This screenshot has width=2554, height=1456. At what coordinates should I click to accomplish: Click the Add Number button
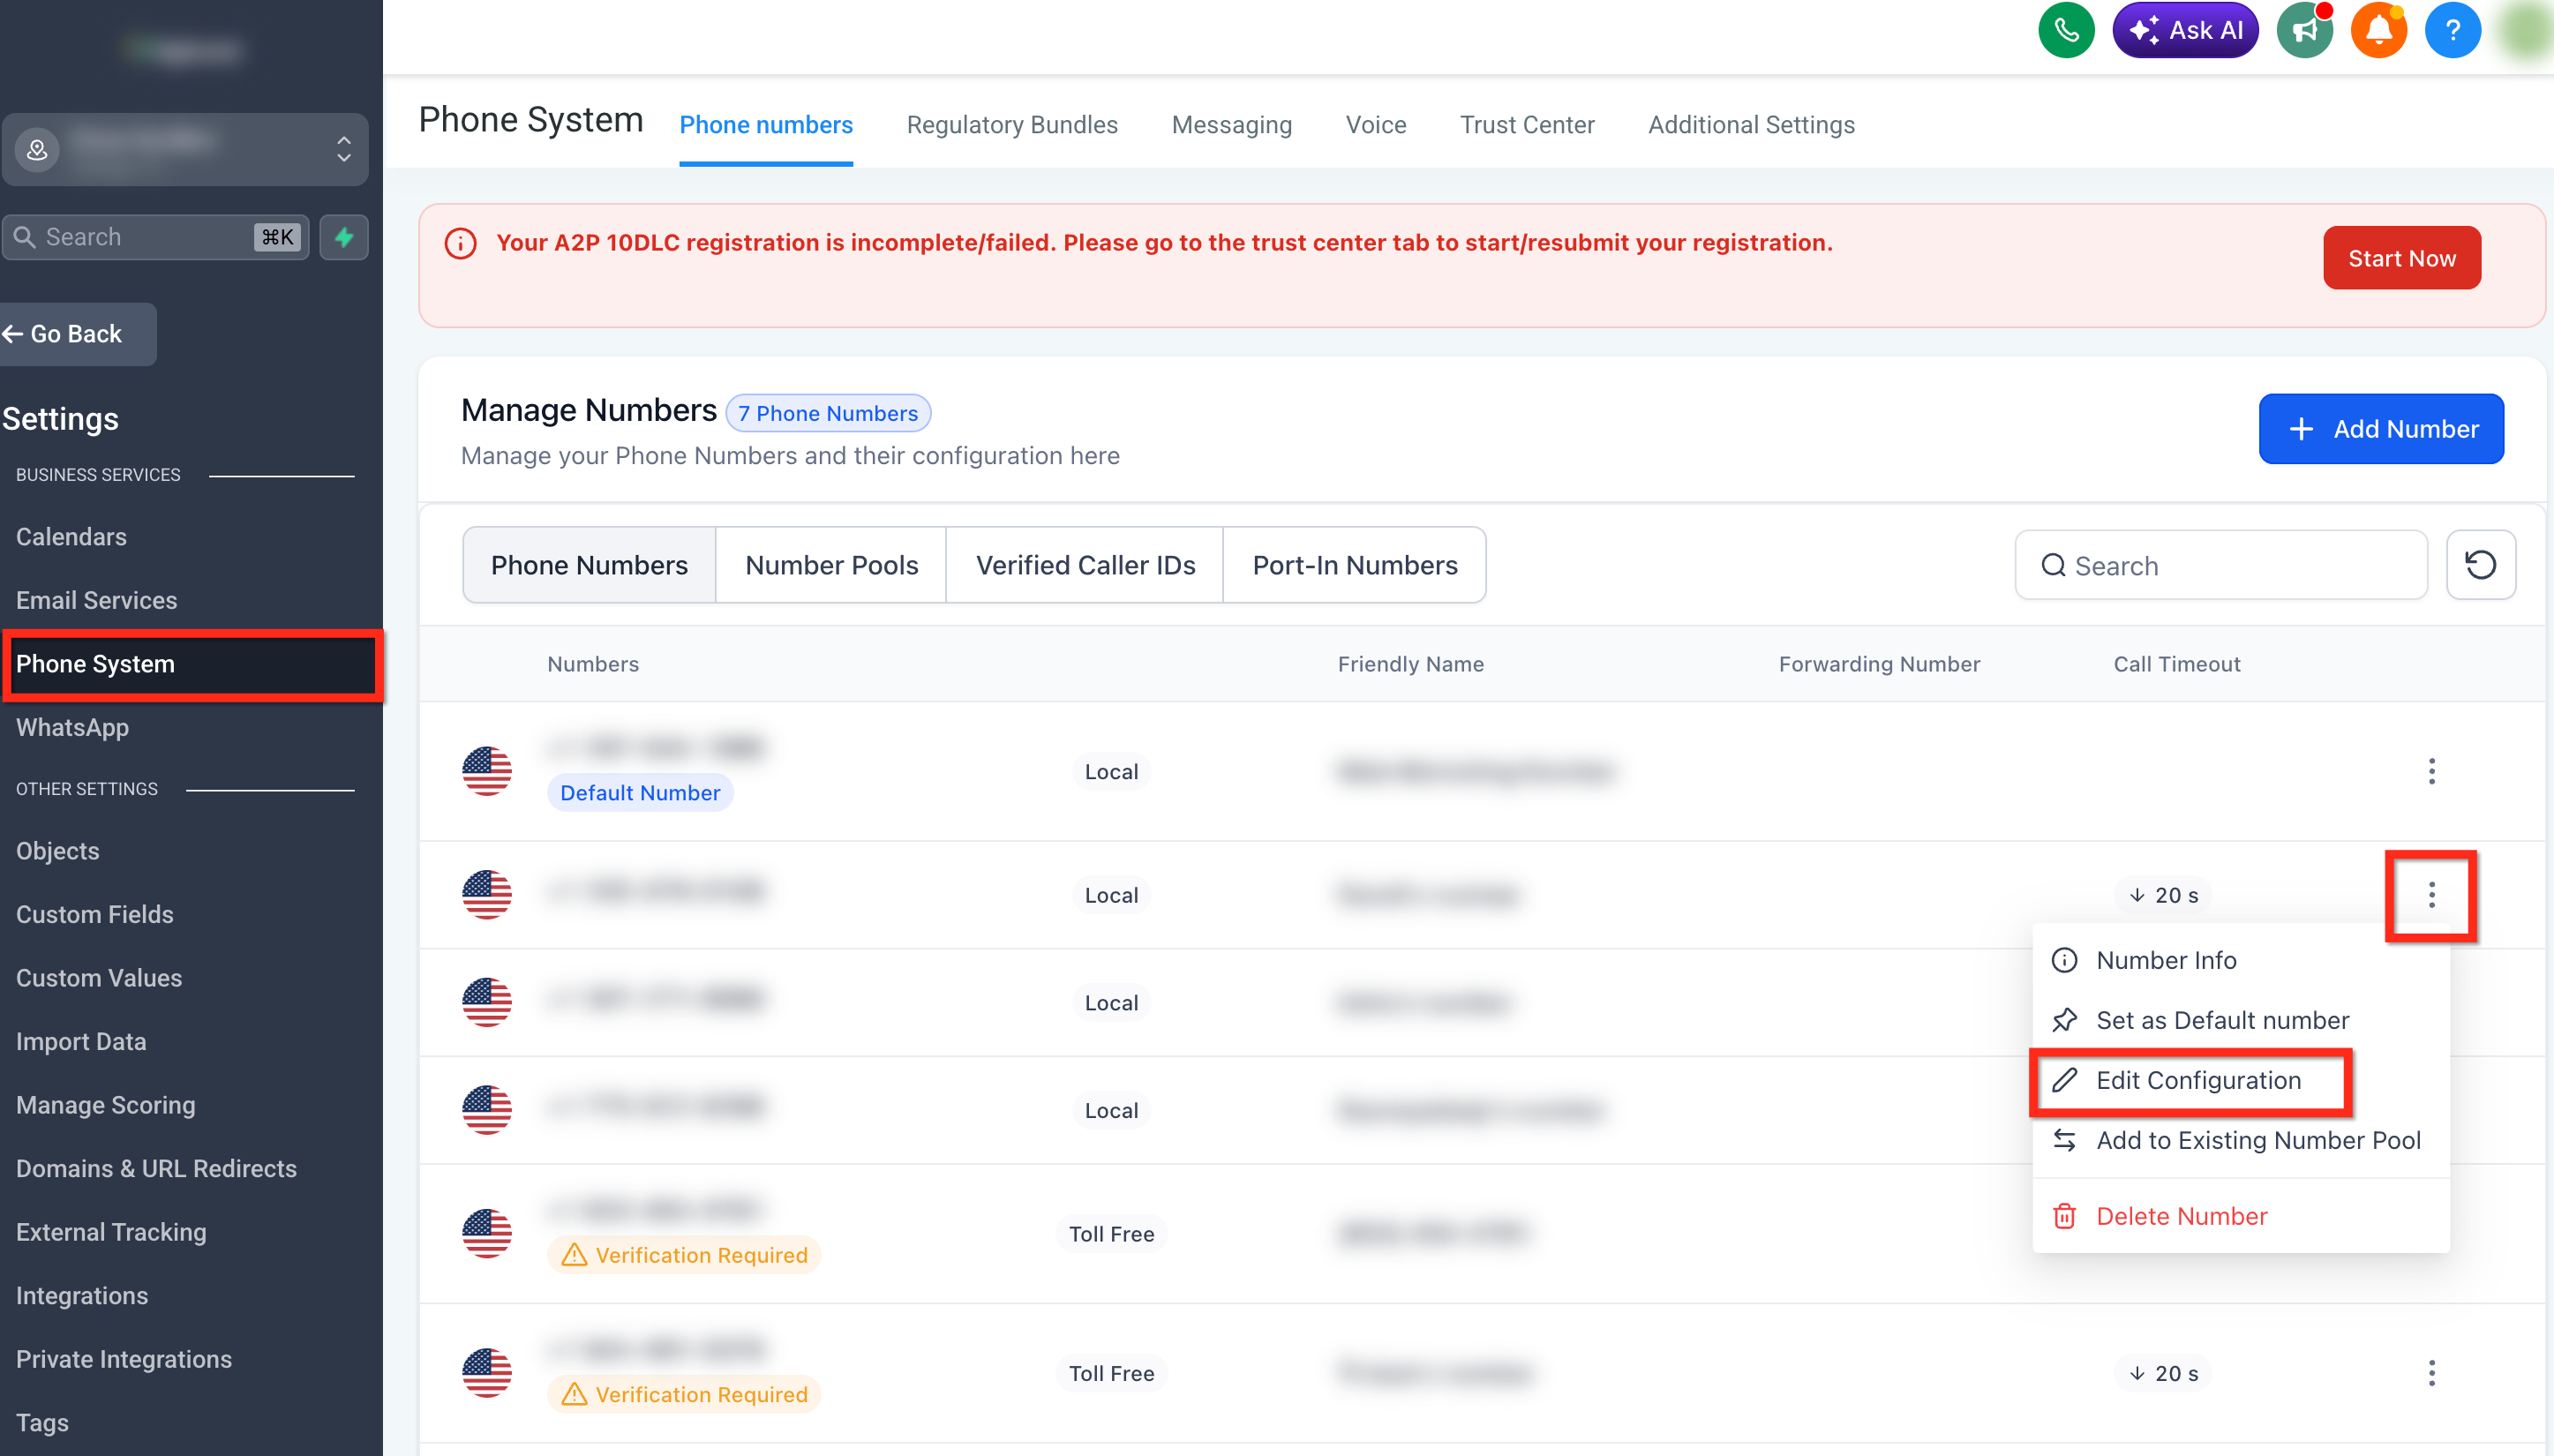(x=2381, y=429)
